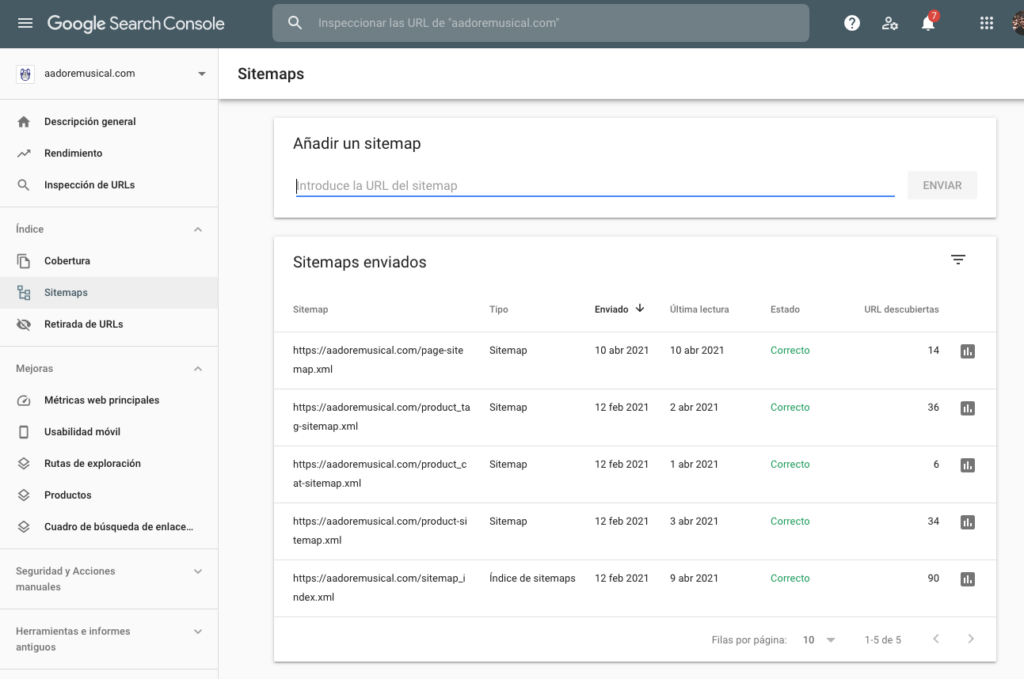
Task: Collapse the Índice section
Action: 198,230
